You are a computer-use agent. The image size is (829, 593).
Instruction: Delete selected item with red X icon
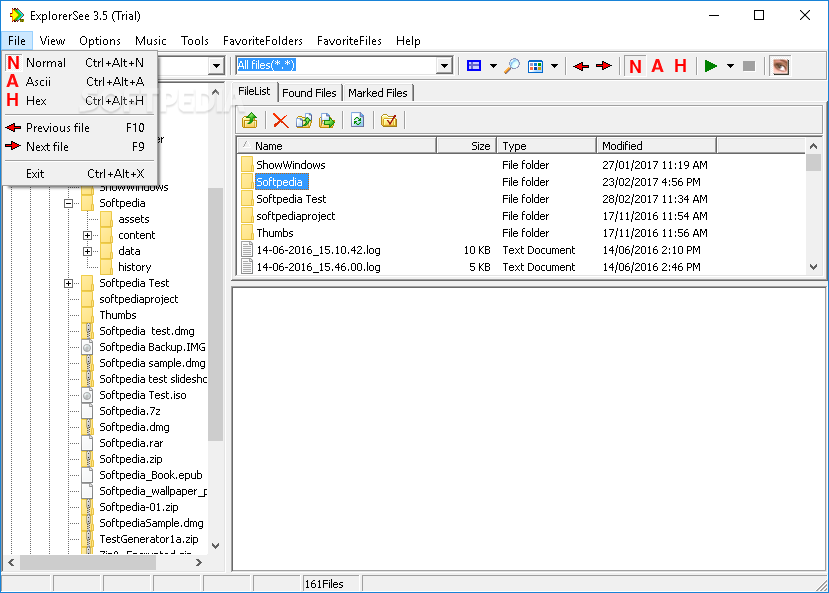click(x=281, y=121)
